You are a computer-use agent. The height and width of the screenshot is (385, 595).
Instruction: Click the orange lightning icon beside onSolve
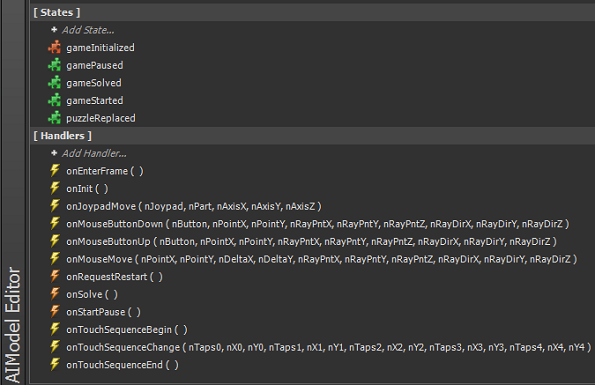click(55, 294)
